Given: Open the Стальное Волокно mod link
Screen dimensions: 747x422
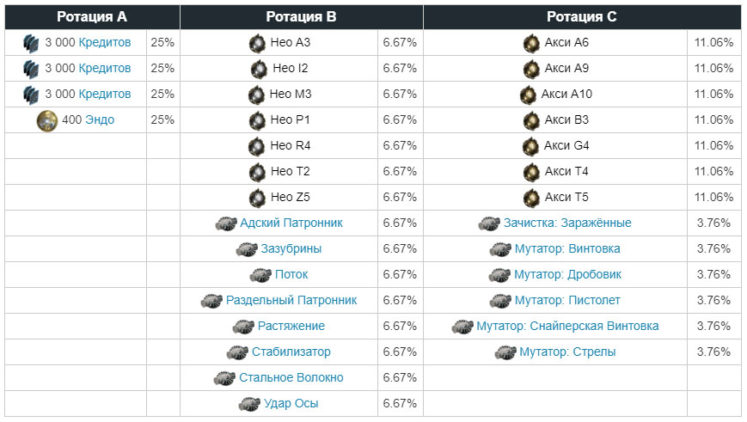Looking at the screenshot, I should pyautogui.click(x=291, y=378).
